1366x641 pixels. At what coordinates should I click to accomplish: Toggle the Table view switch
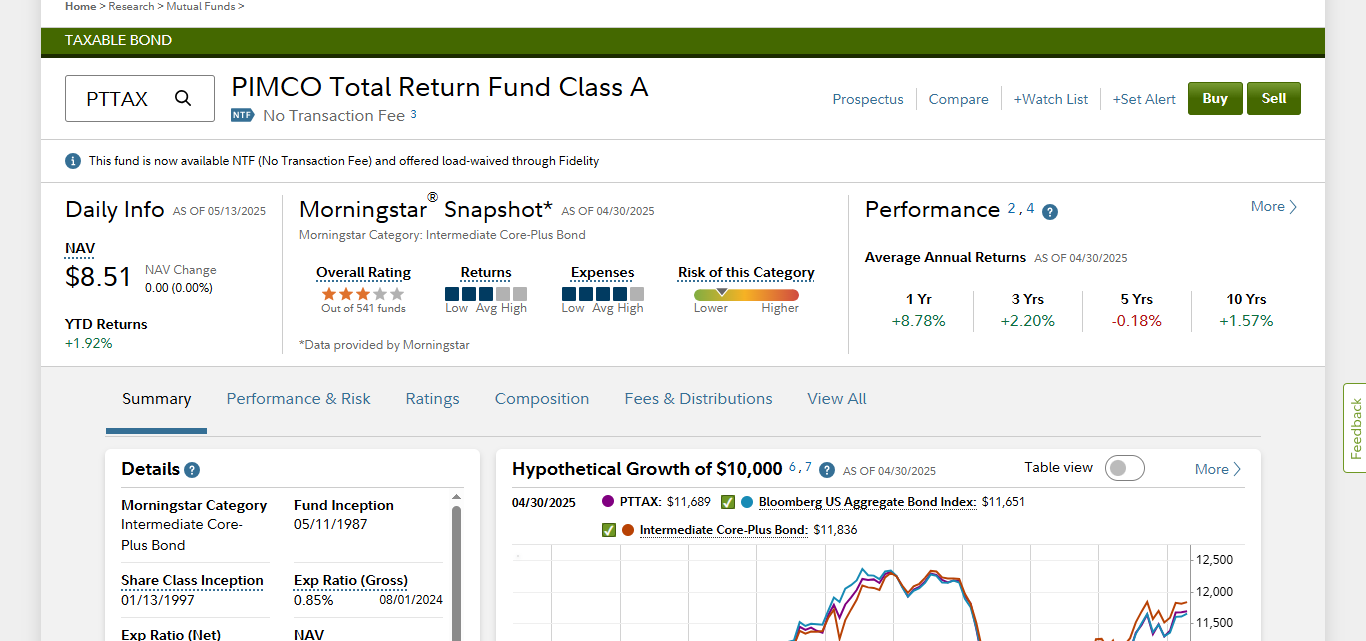1124,468
